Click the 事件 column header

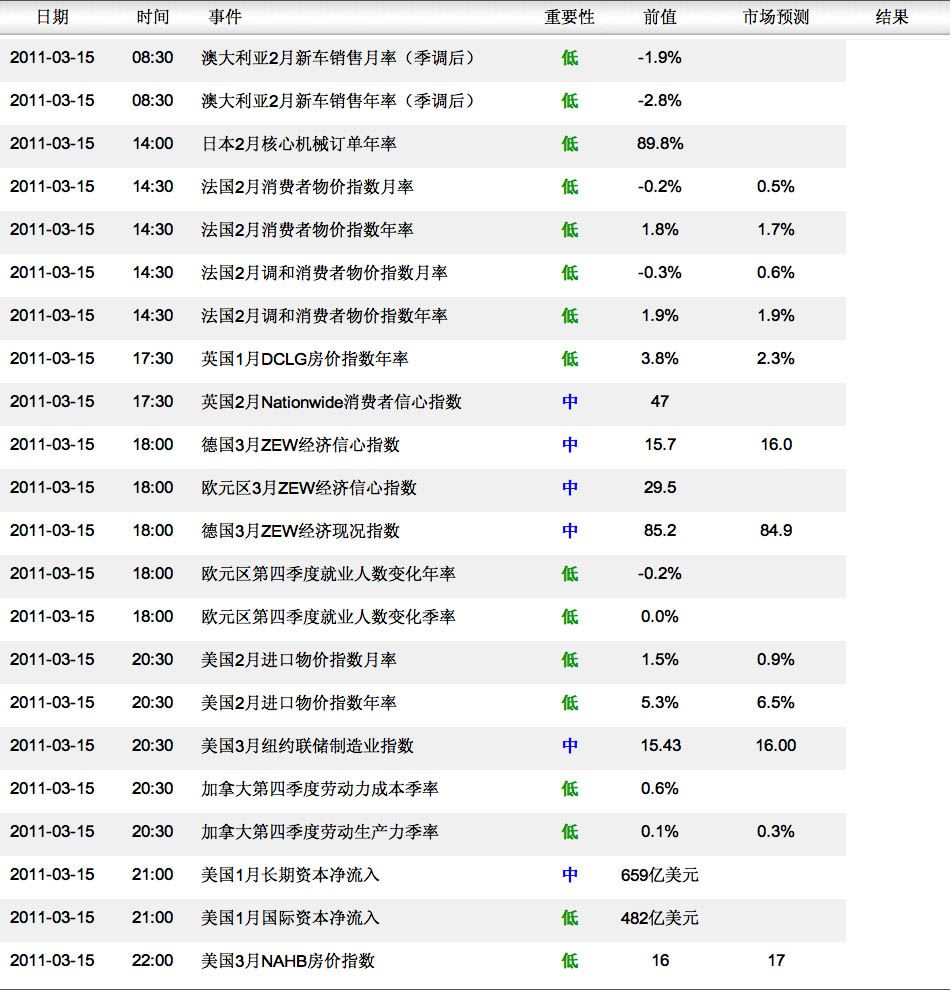(225, 17)
